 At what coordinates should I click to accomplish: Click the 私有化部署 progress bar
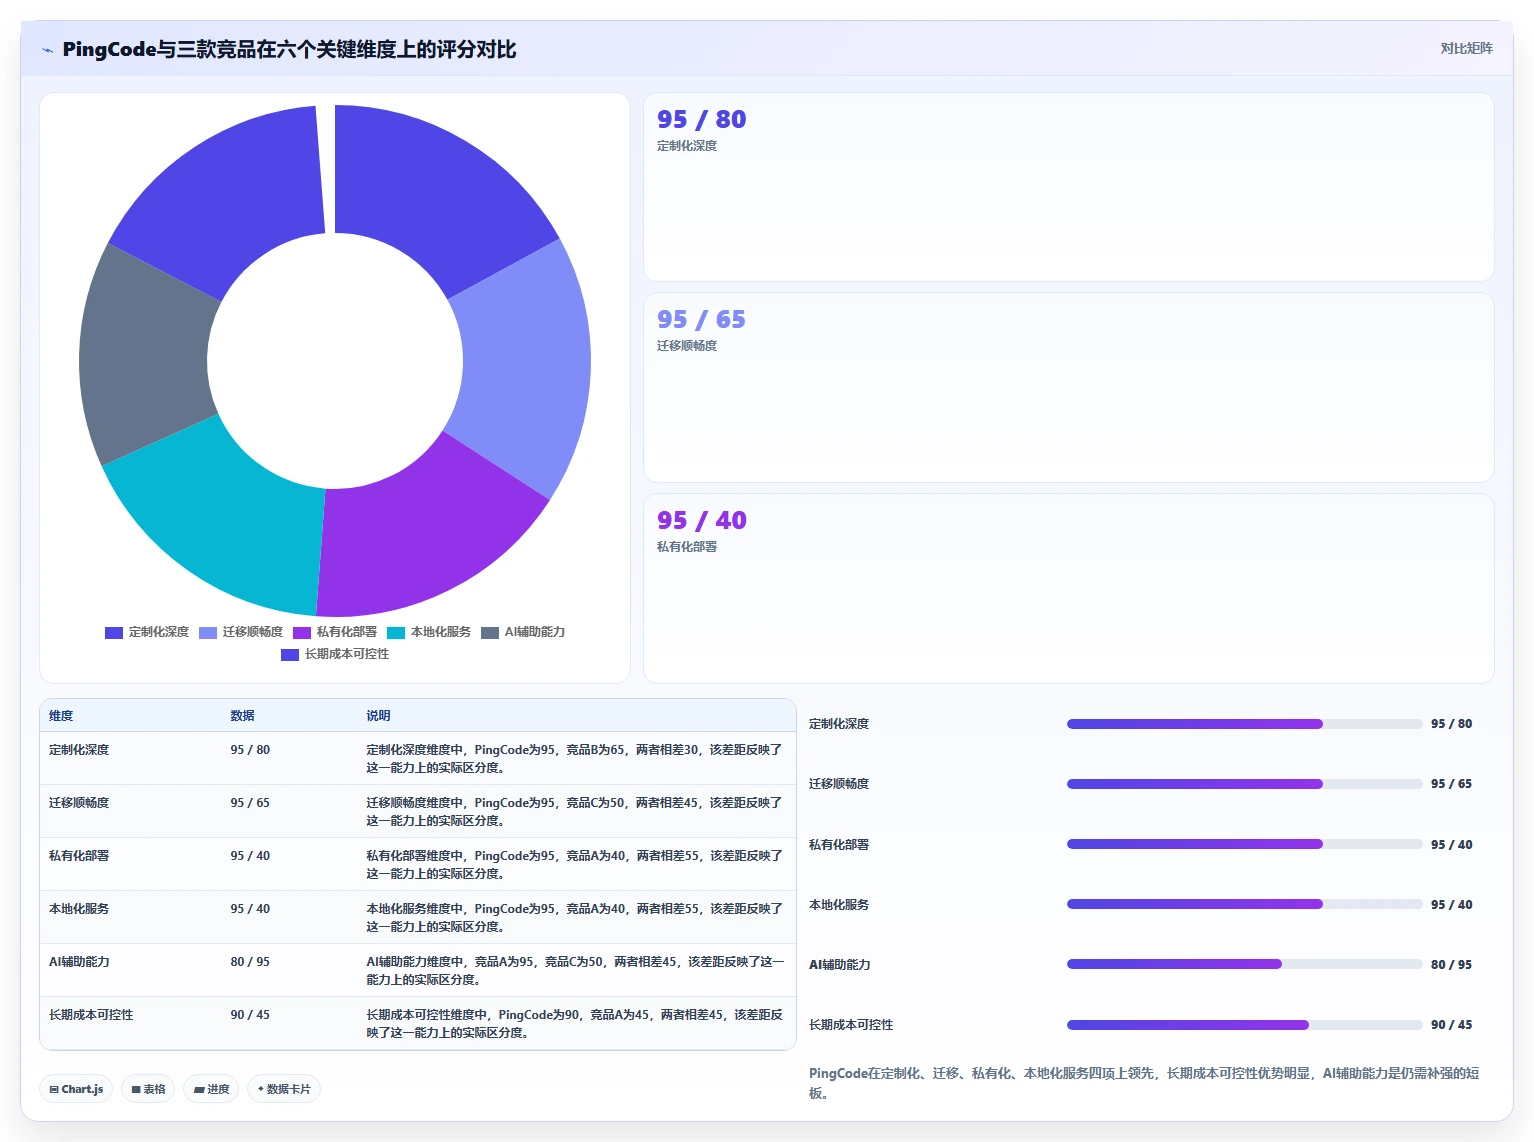(1244, 844)
